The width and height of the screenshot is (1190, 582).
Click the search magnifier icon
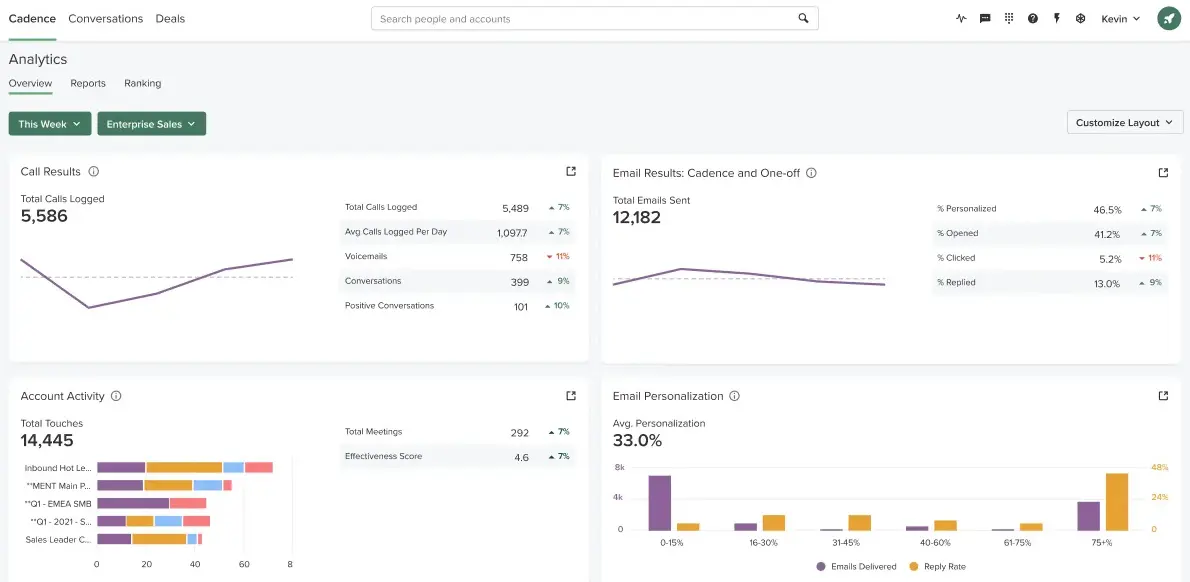coord(804,19)
